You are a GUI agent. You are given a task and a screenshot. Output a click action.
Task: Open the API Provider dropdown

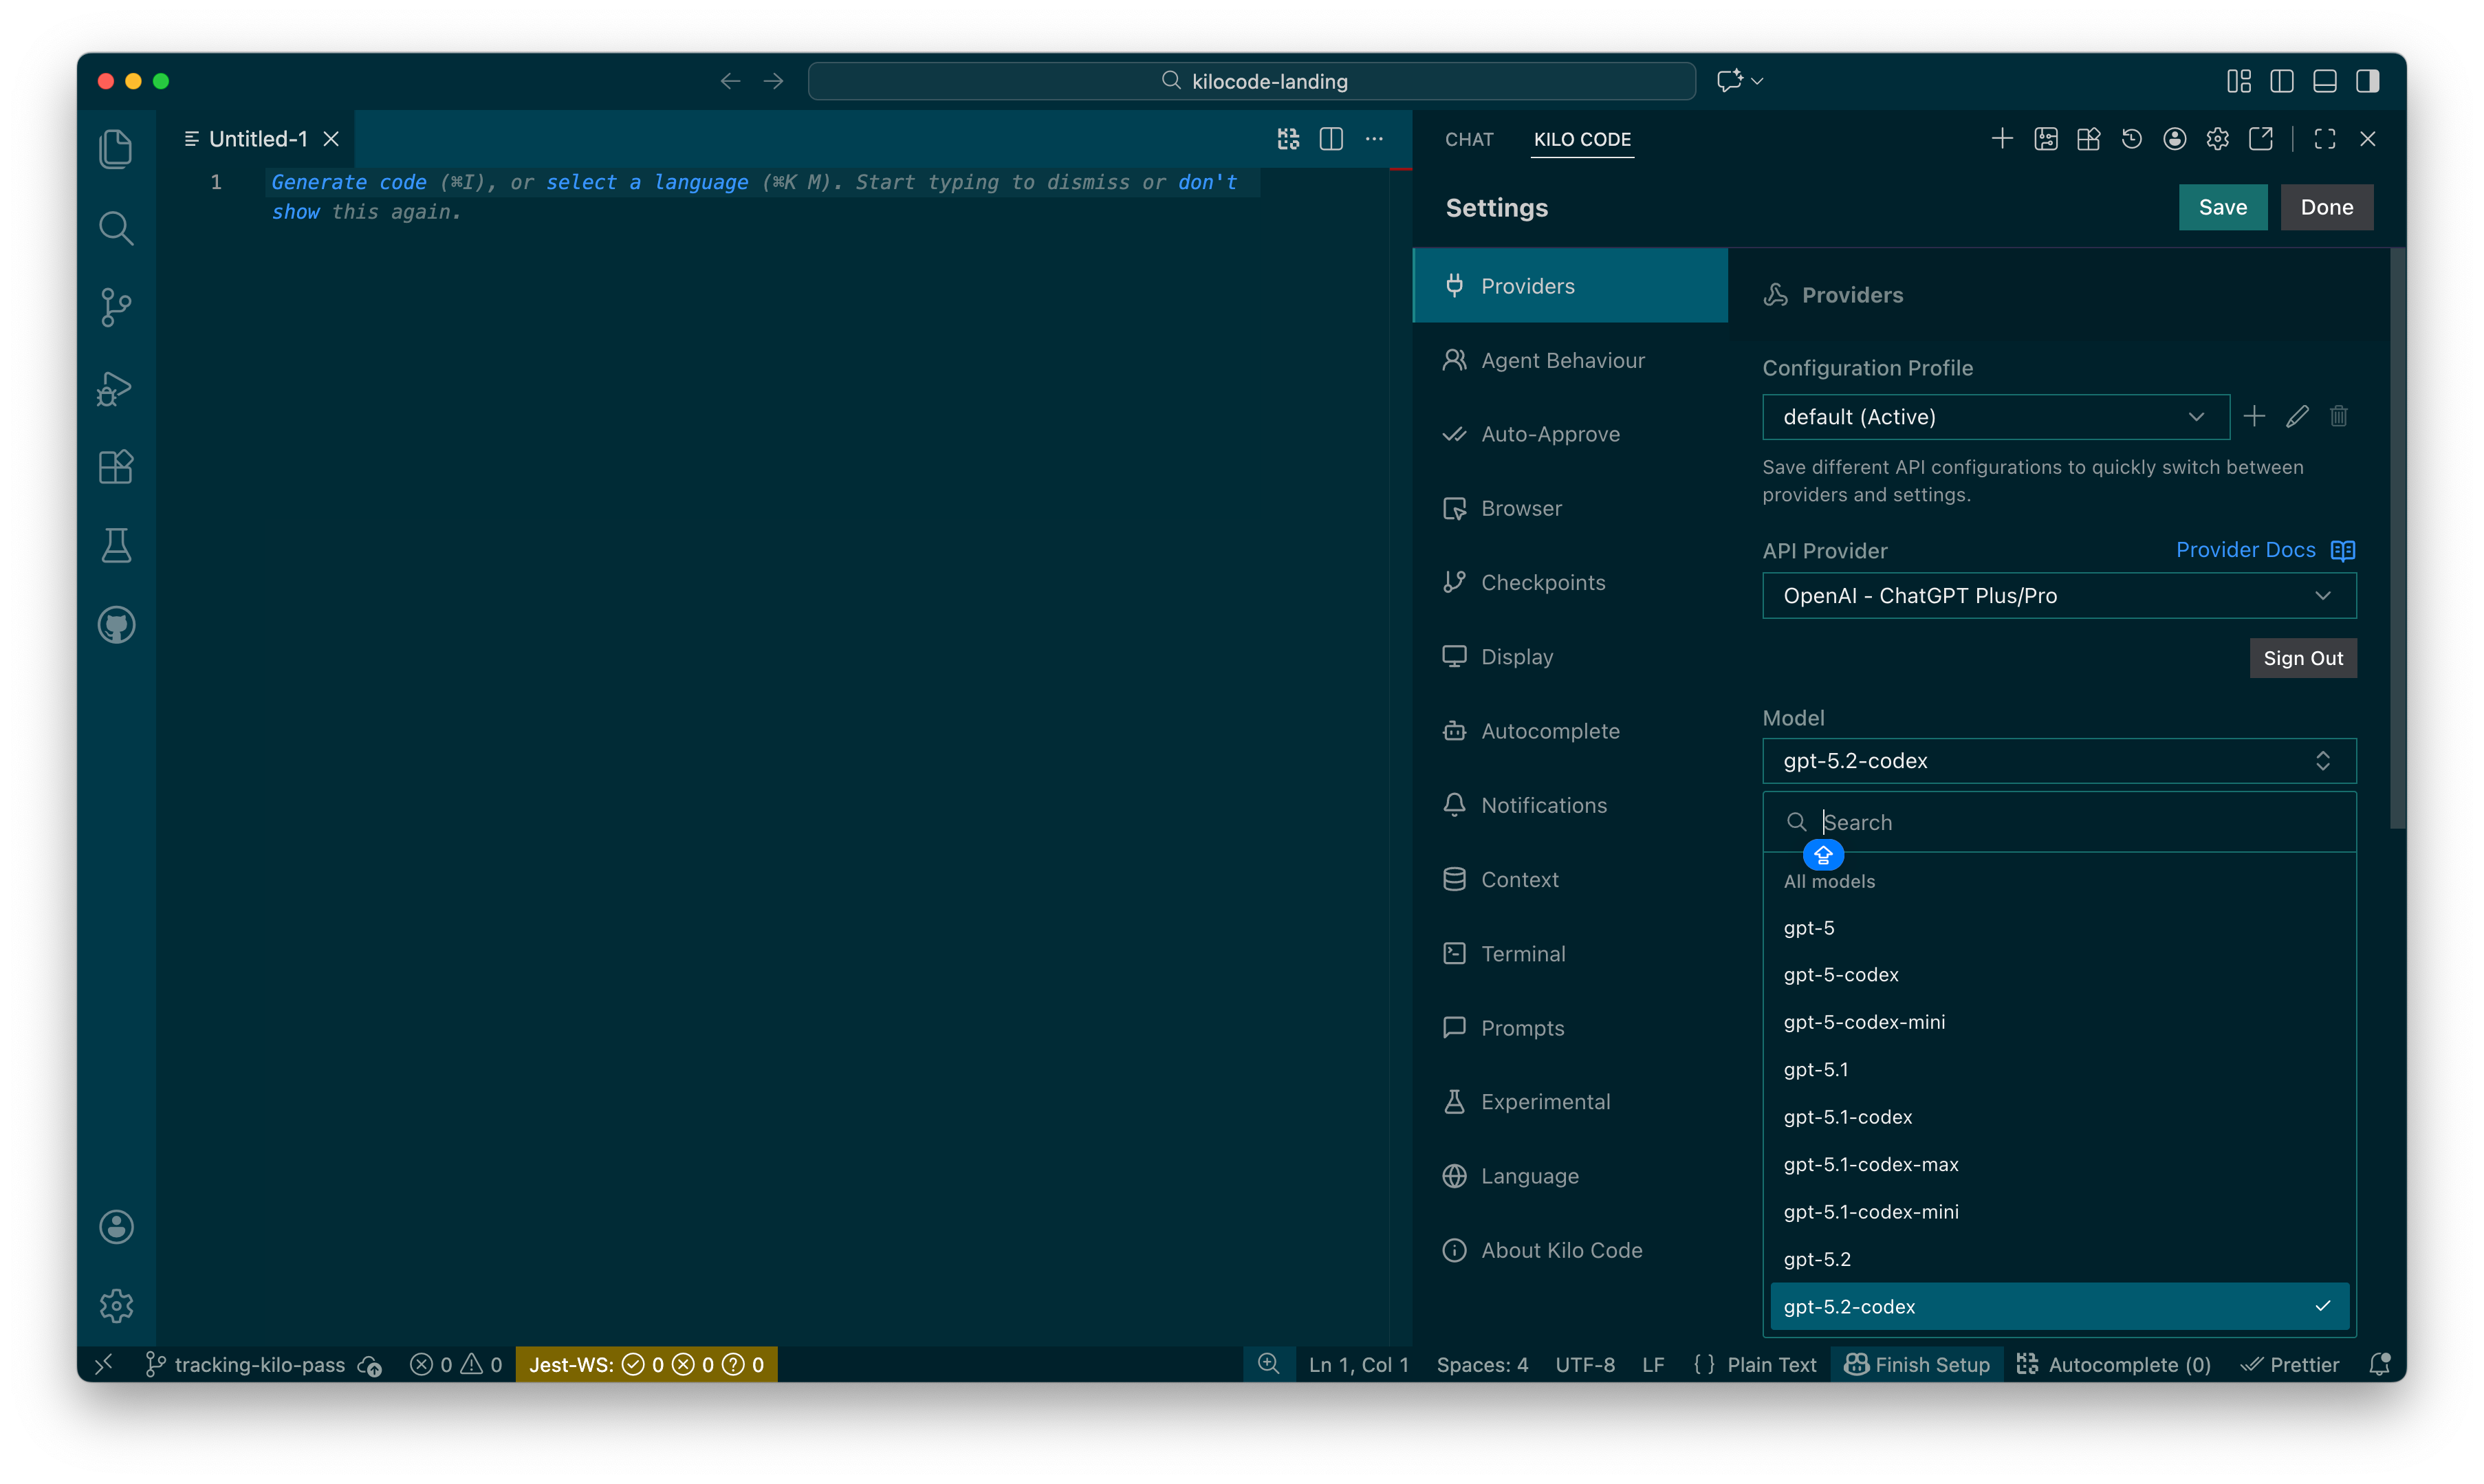2058,596
